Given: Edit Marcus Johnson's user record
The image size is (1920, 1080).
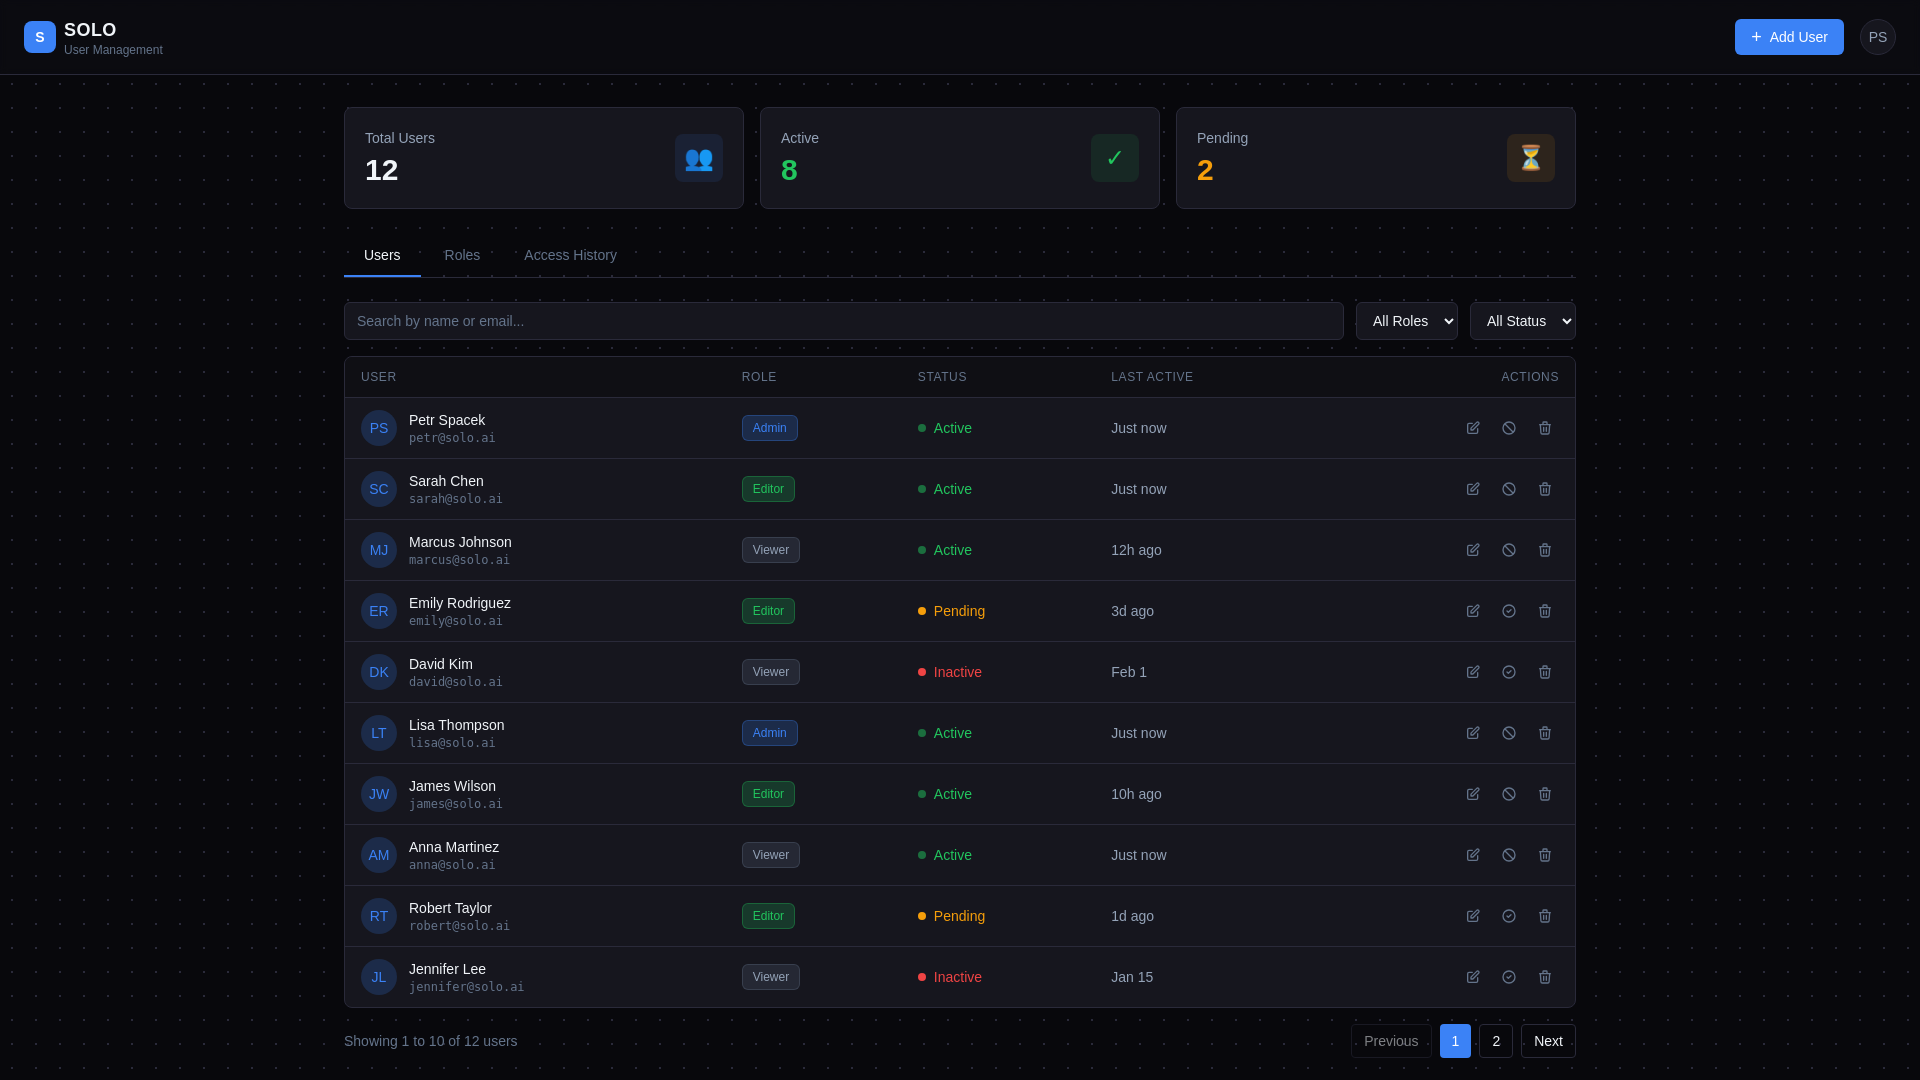Looking at the screenshot, I should [1473, 550].
